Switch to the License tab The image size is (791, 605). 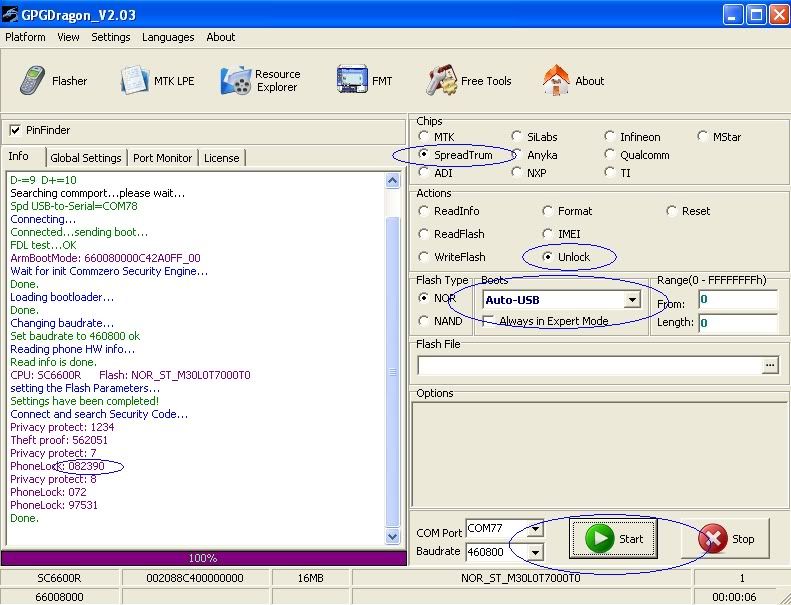(221, 158)
